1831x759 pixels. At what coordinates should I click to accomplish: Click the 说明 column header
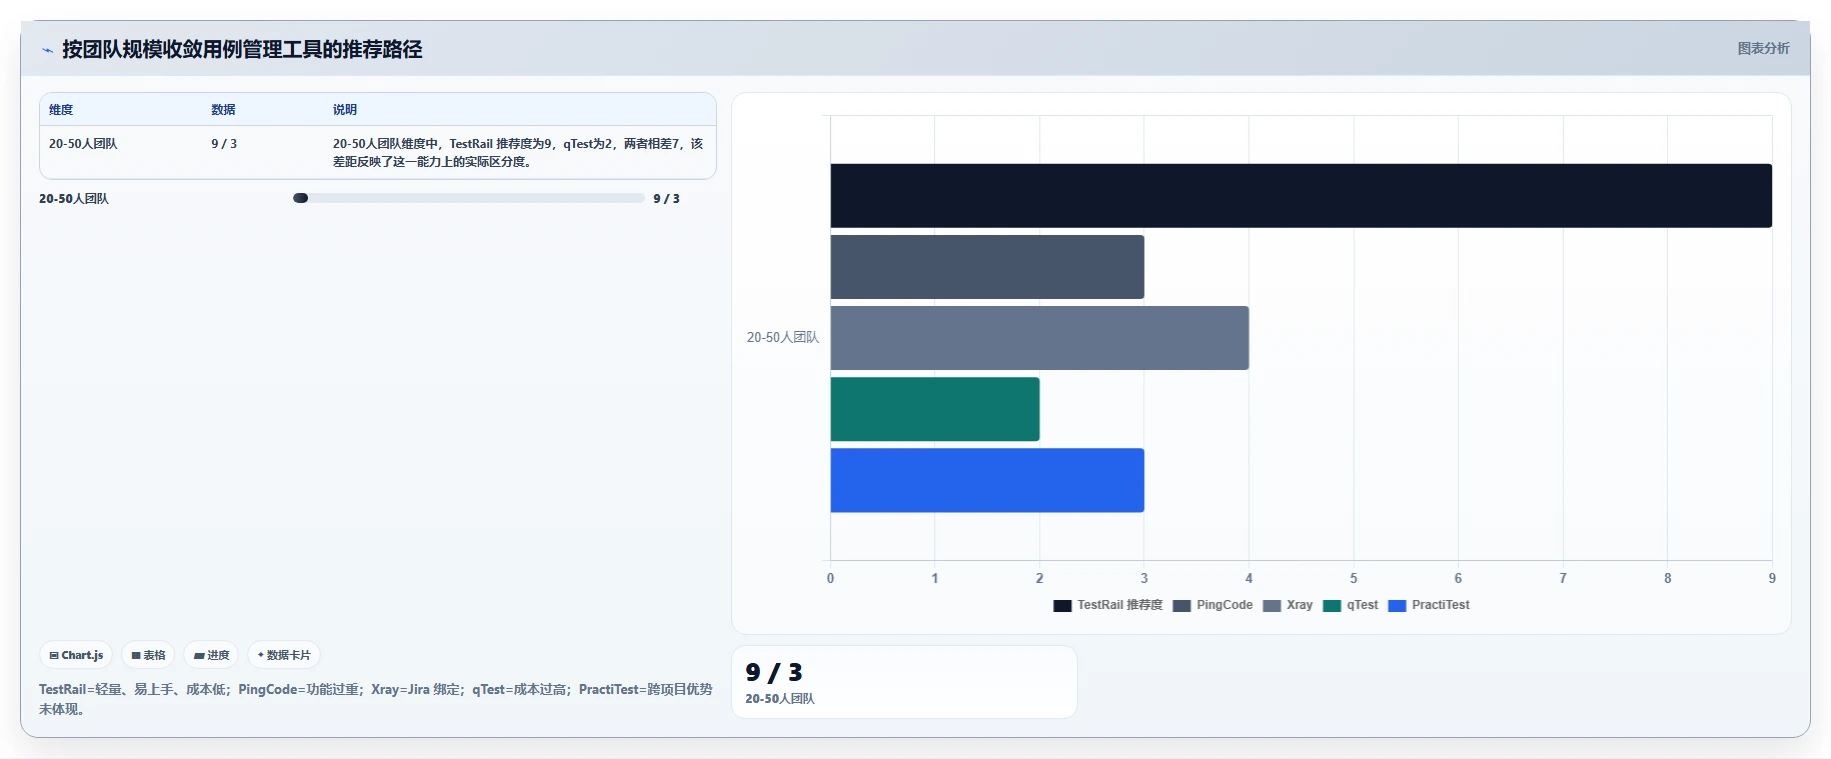click(345, 110)
